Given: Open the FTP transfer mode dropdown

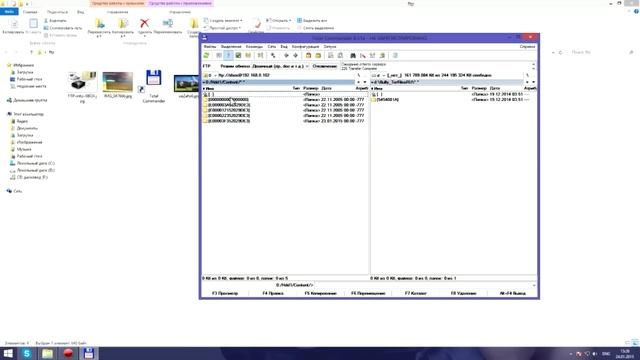Looking at the screenshot, I should point(280,66).
